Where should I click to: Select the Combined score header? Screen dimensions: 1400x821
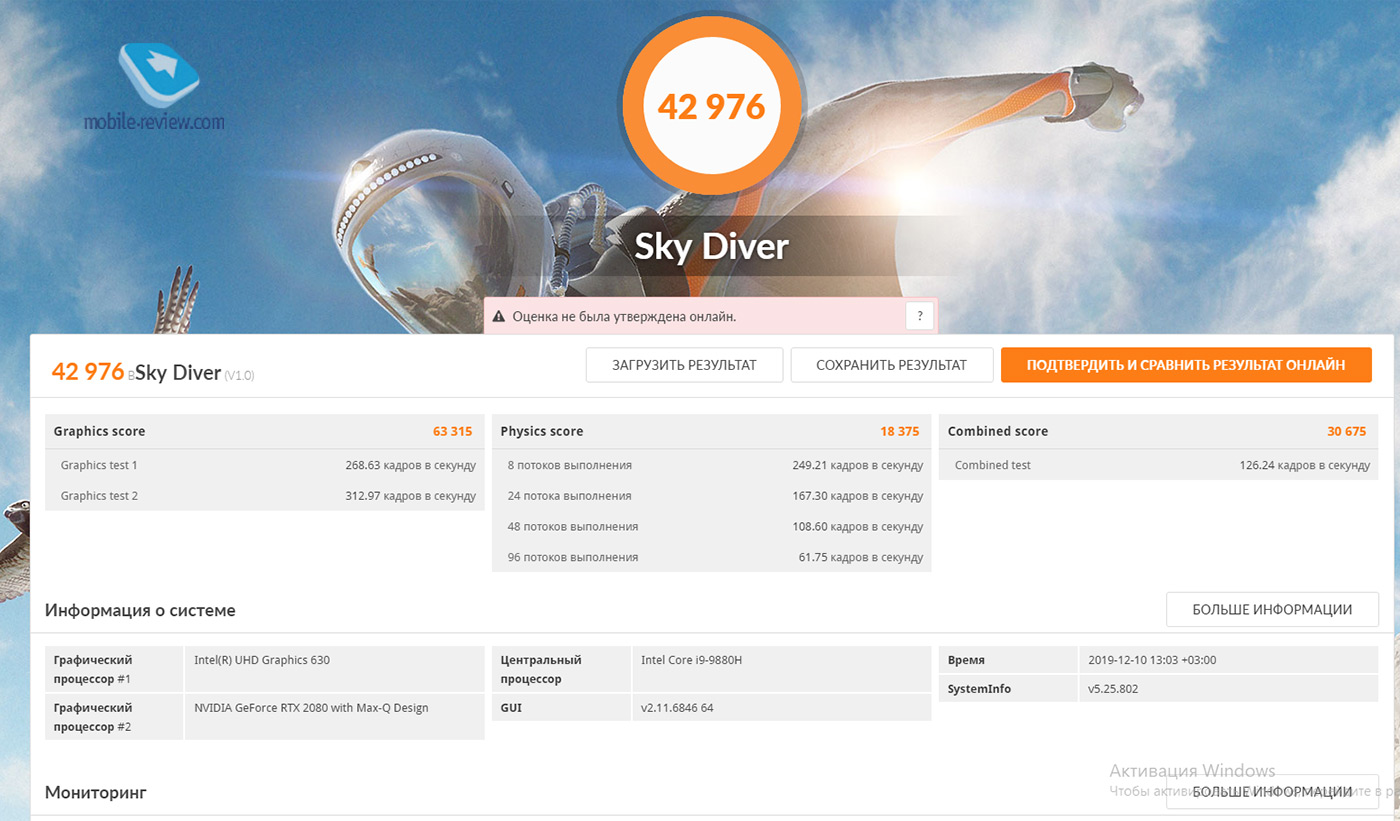(1157, 431)
